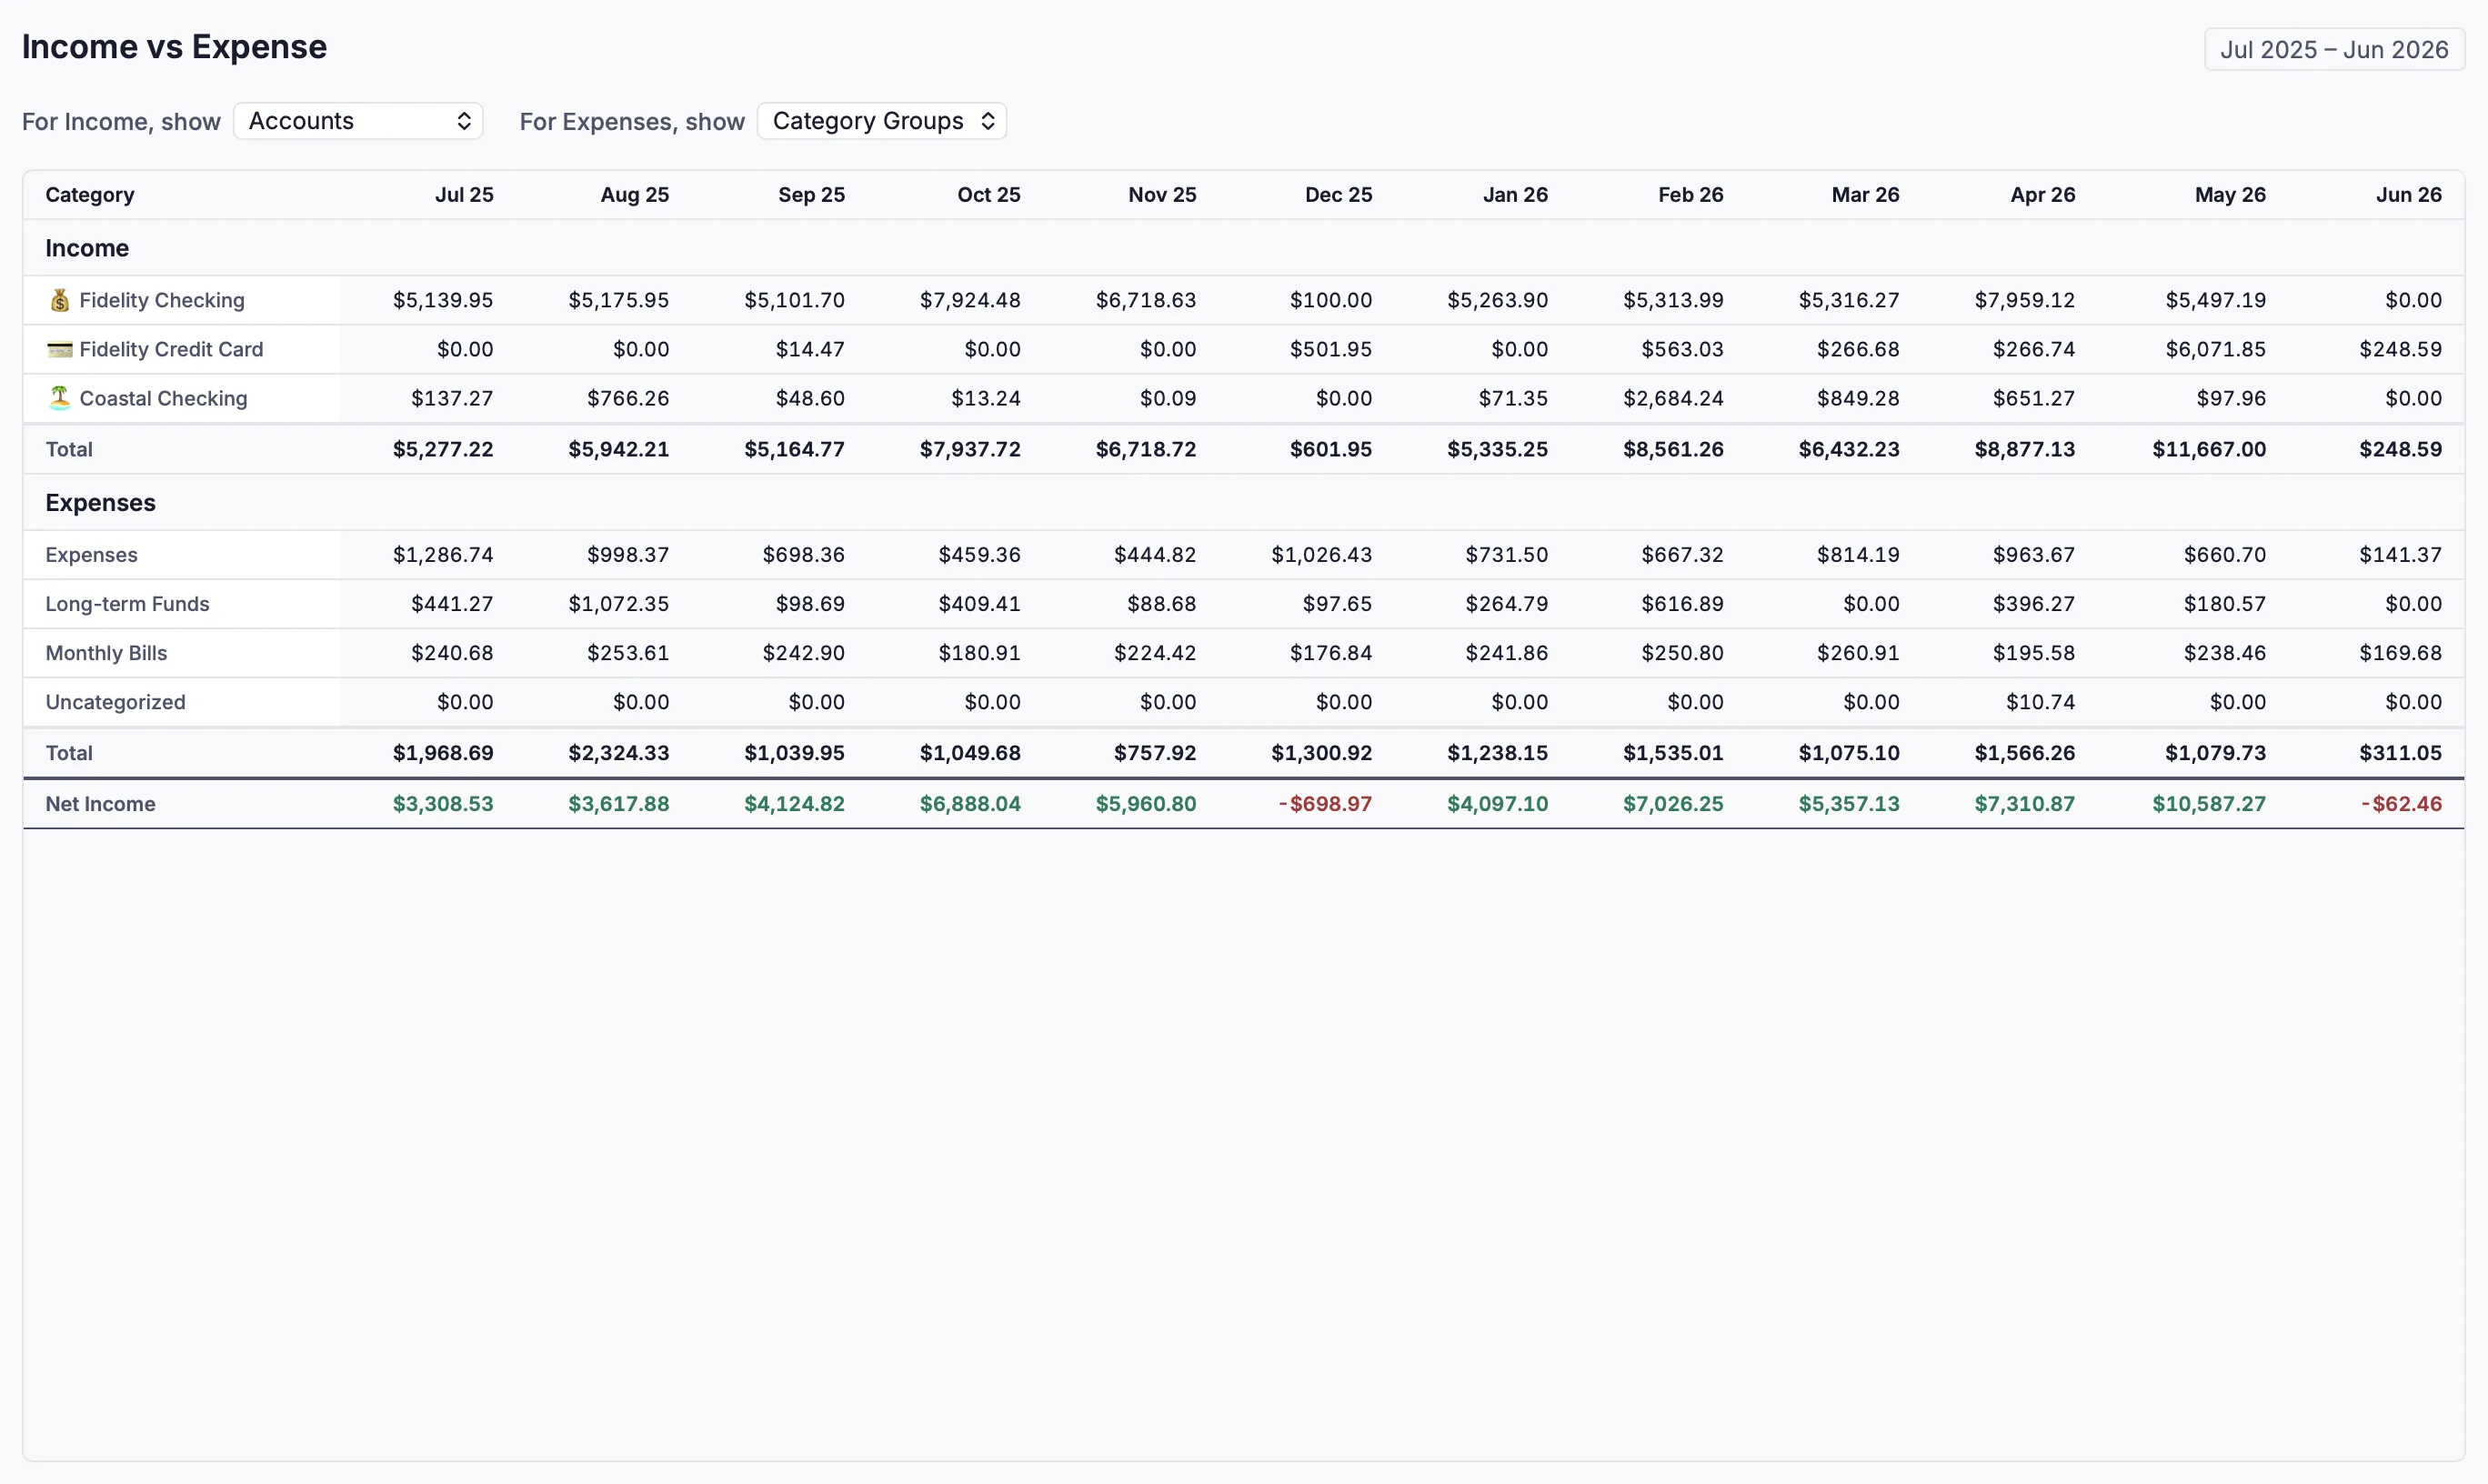Click the Expenses section heading

coord(100,503)
